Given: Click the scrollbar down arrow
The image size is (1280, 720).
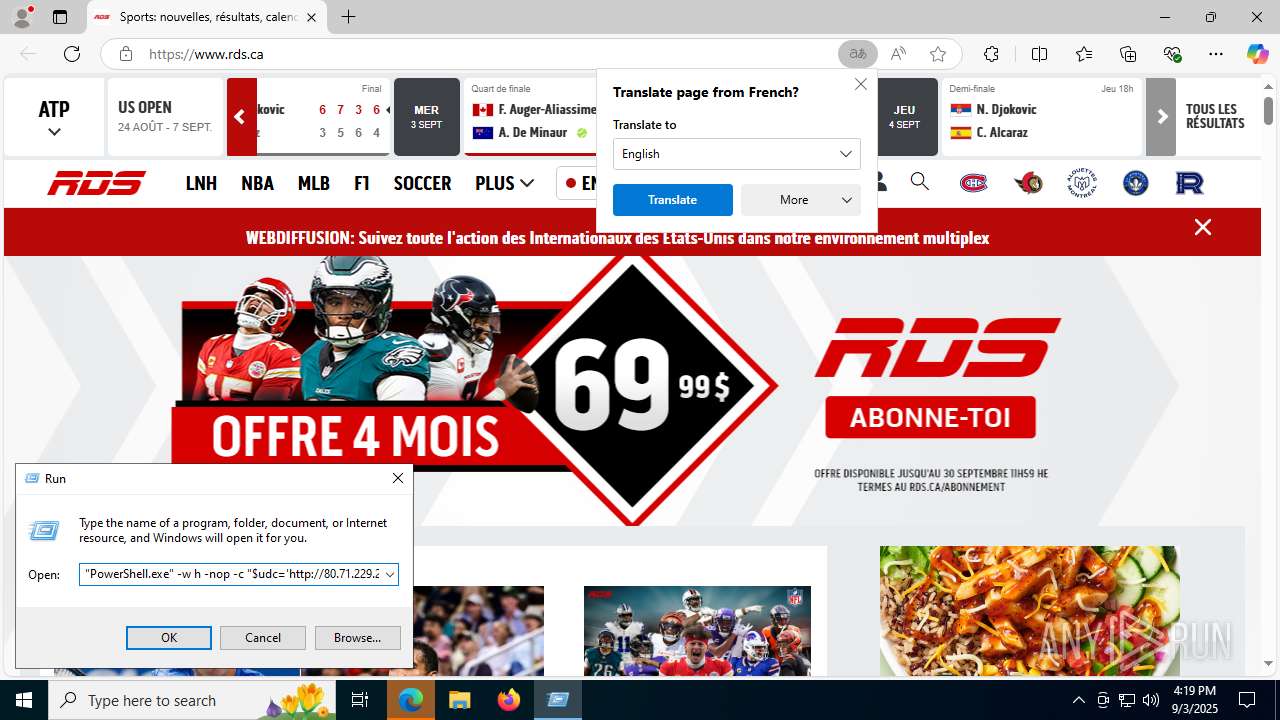Looking at the screenshot, I should (x=1269, y=663).
